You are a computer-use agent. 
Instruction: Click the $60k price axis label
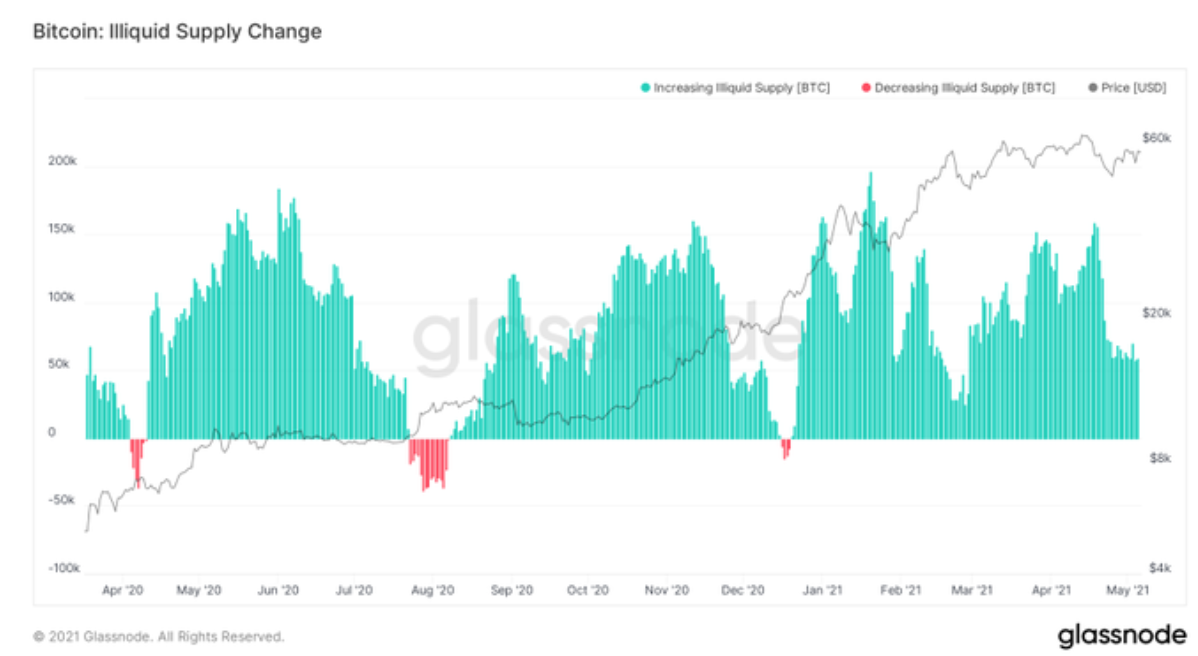(x=1156, y=137)
